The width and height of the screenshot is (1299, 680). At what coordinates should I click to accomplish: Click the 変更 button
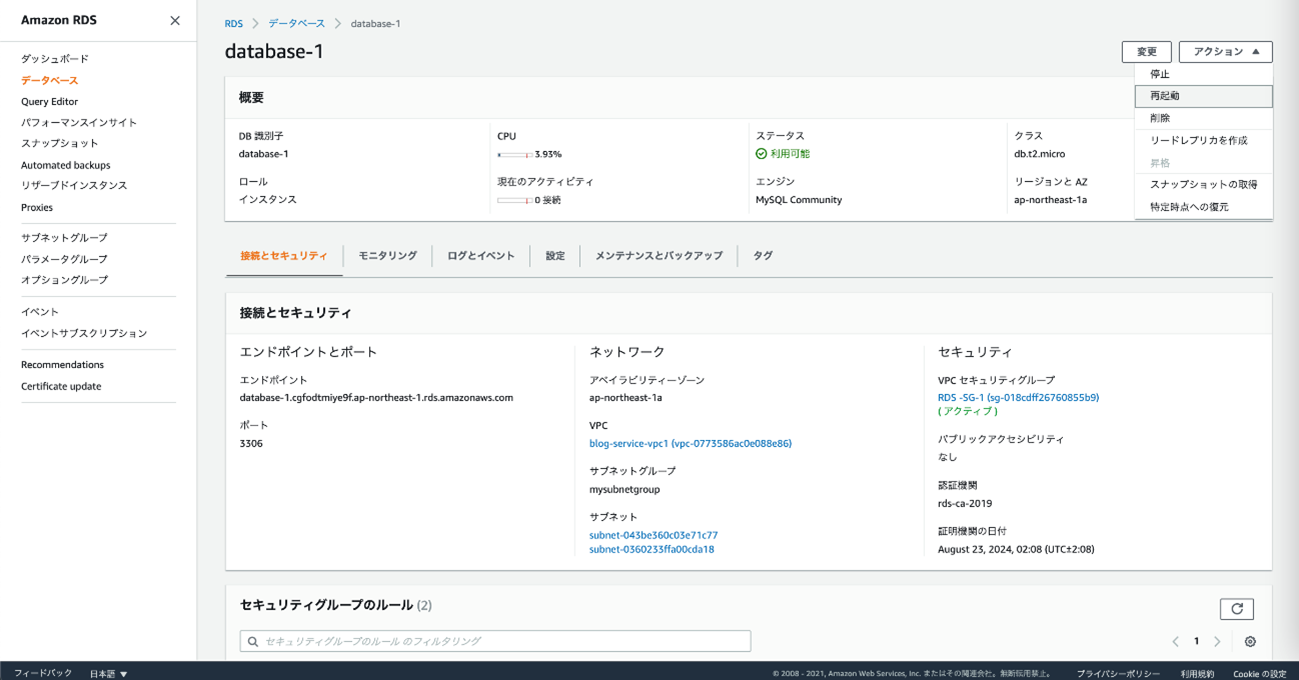coord(1146,52)
